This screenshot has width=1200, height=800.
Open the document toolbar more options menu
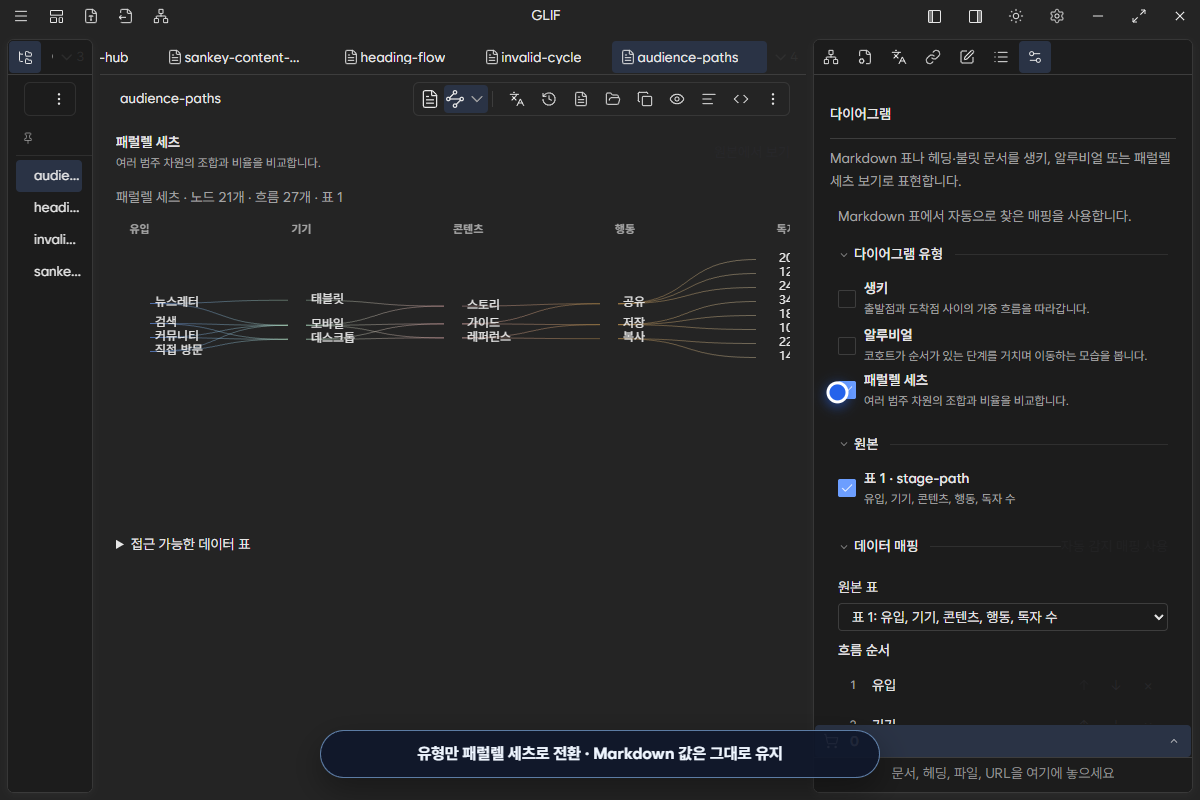coord(773,99)
